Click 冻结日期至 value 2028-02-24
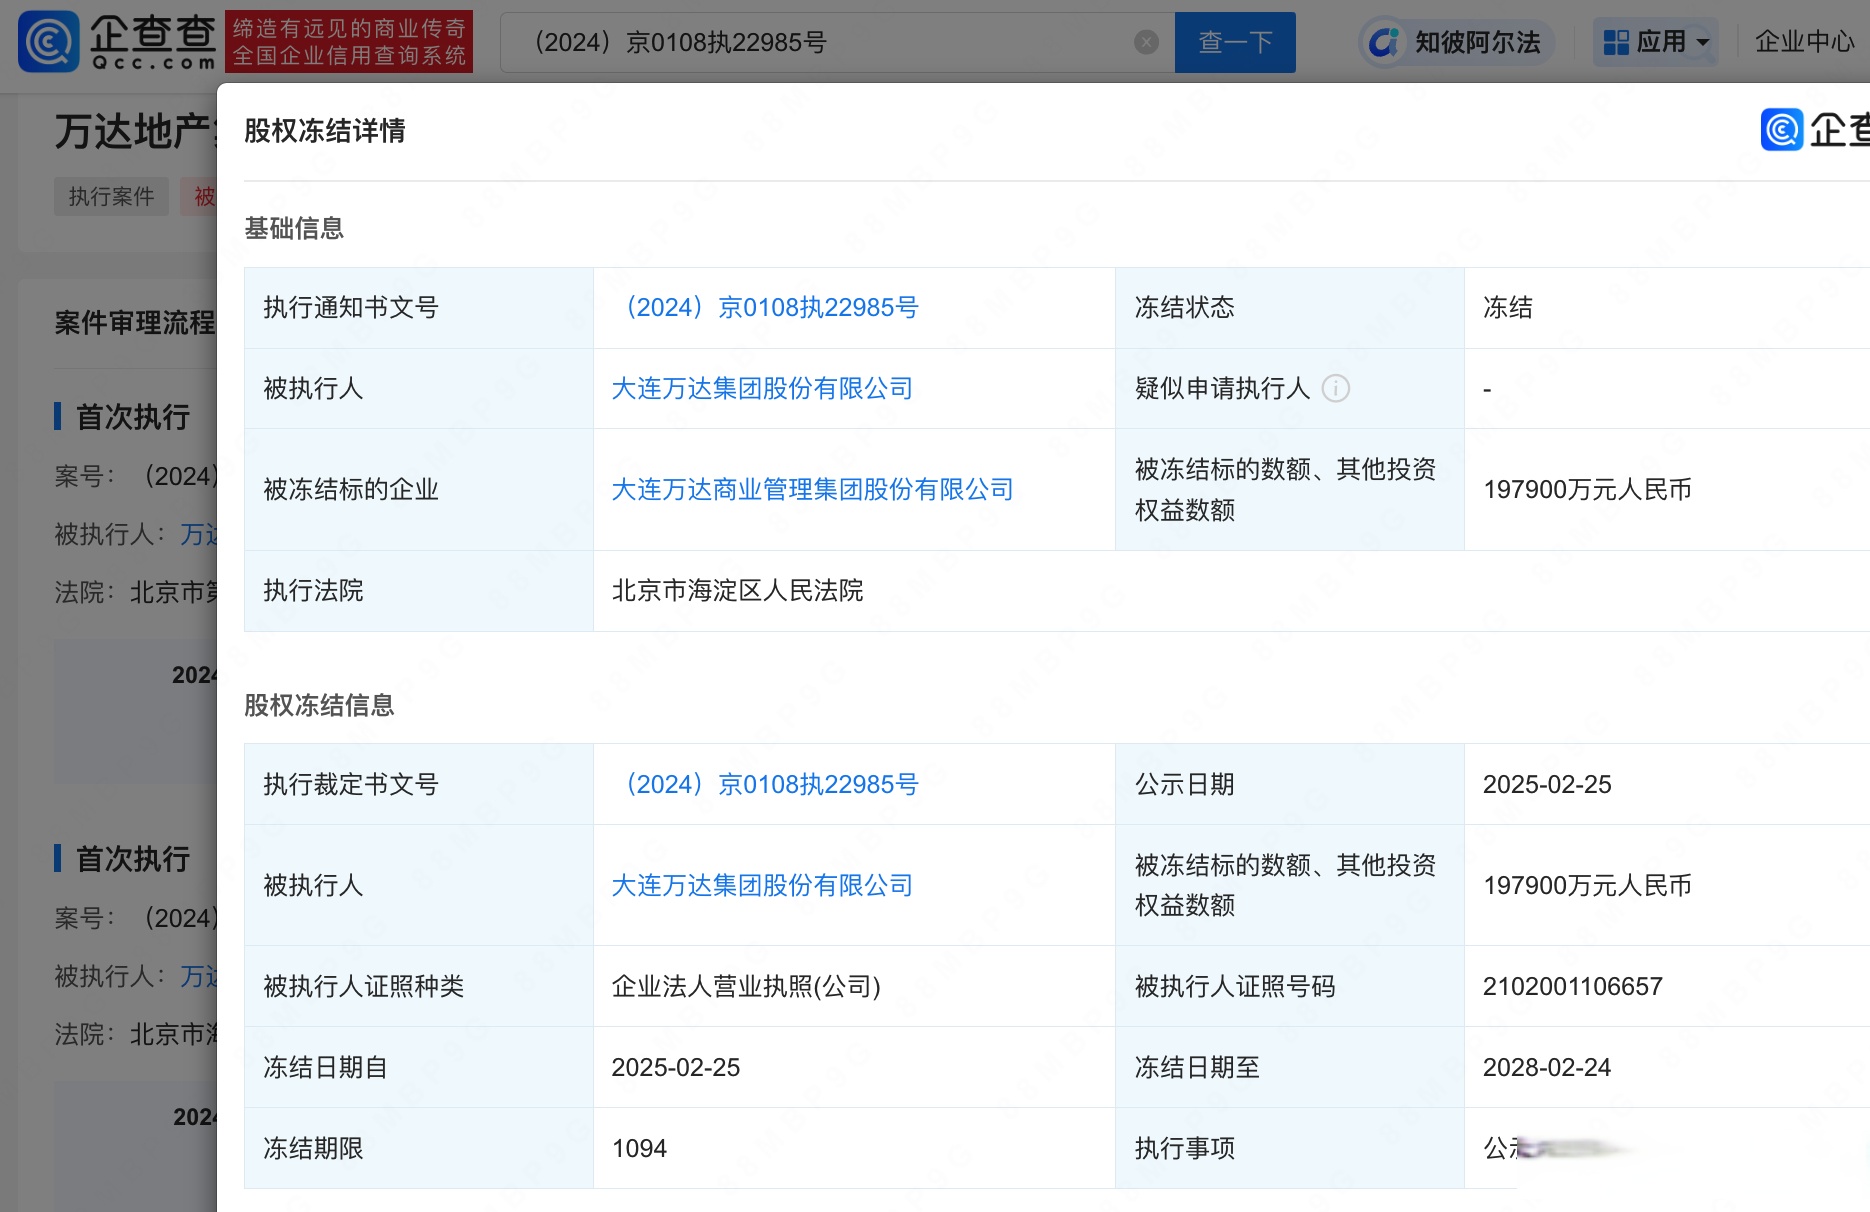 pyautogui.click(x=1547, y=1067)
